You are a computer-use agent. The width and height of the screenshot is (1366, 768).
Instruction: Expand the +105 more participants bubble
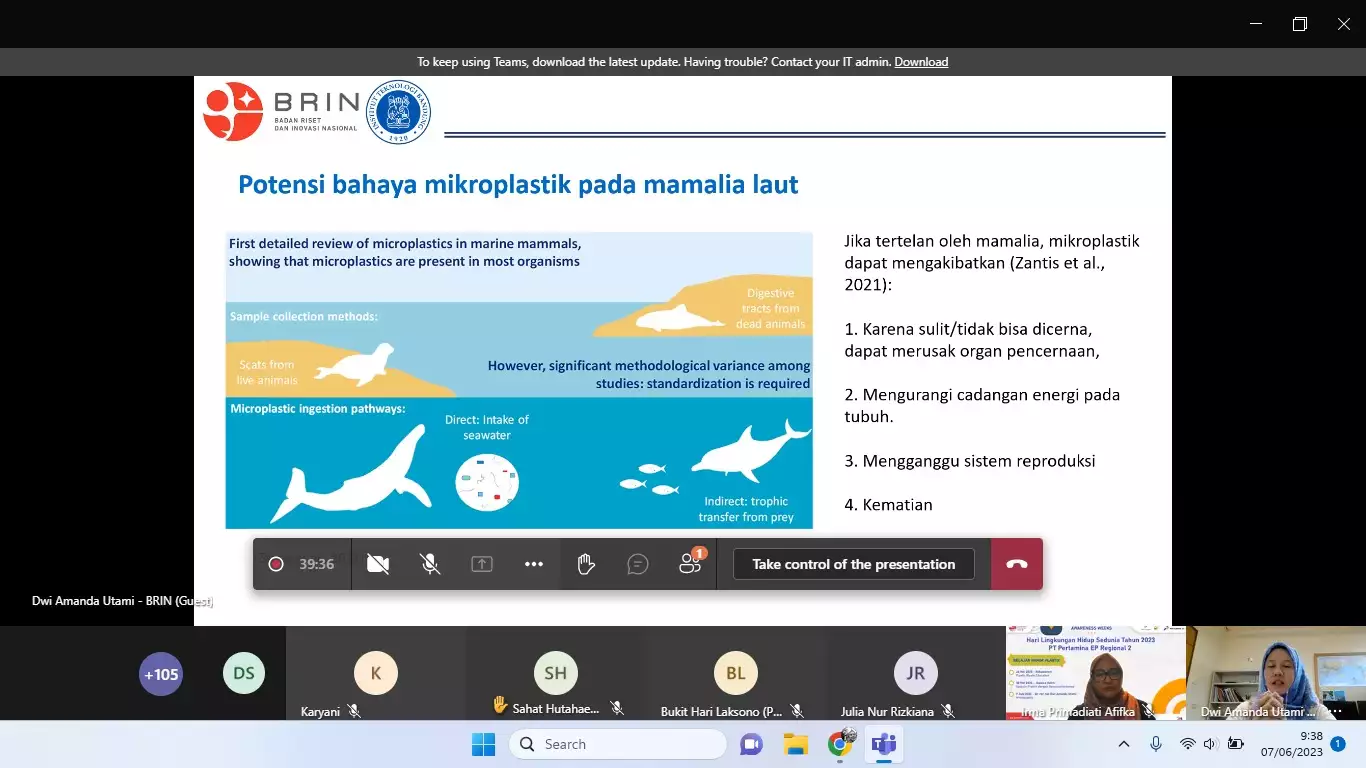pyautogui.click(x=160, y=674)
